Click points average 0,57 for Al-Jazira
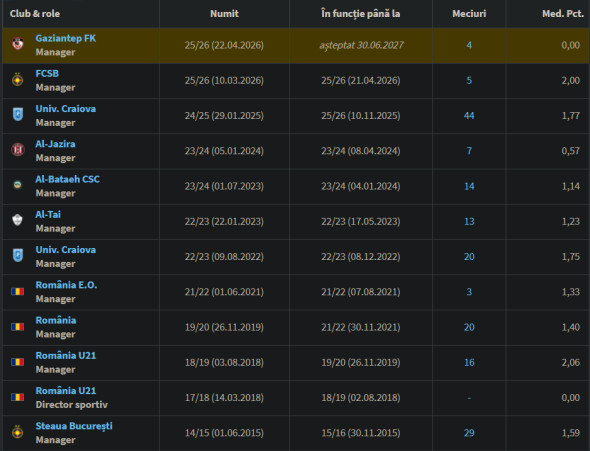The width and height of the screenshot is (590, 451). pos(570,151)
